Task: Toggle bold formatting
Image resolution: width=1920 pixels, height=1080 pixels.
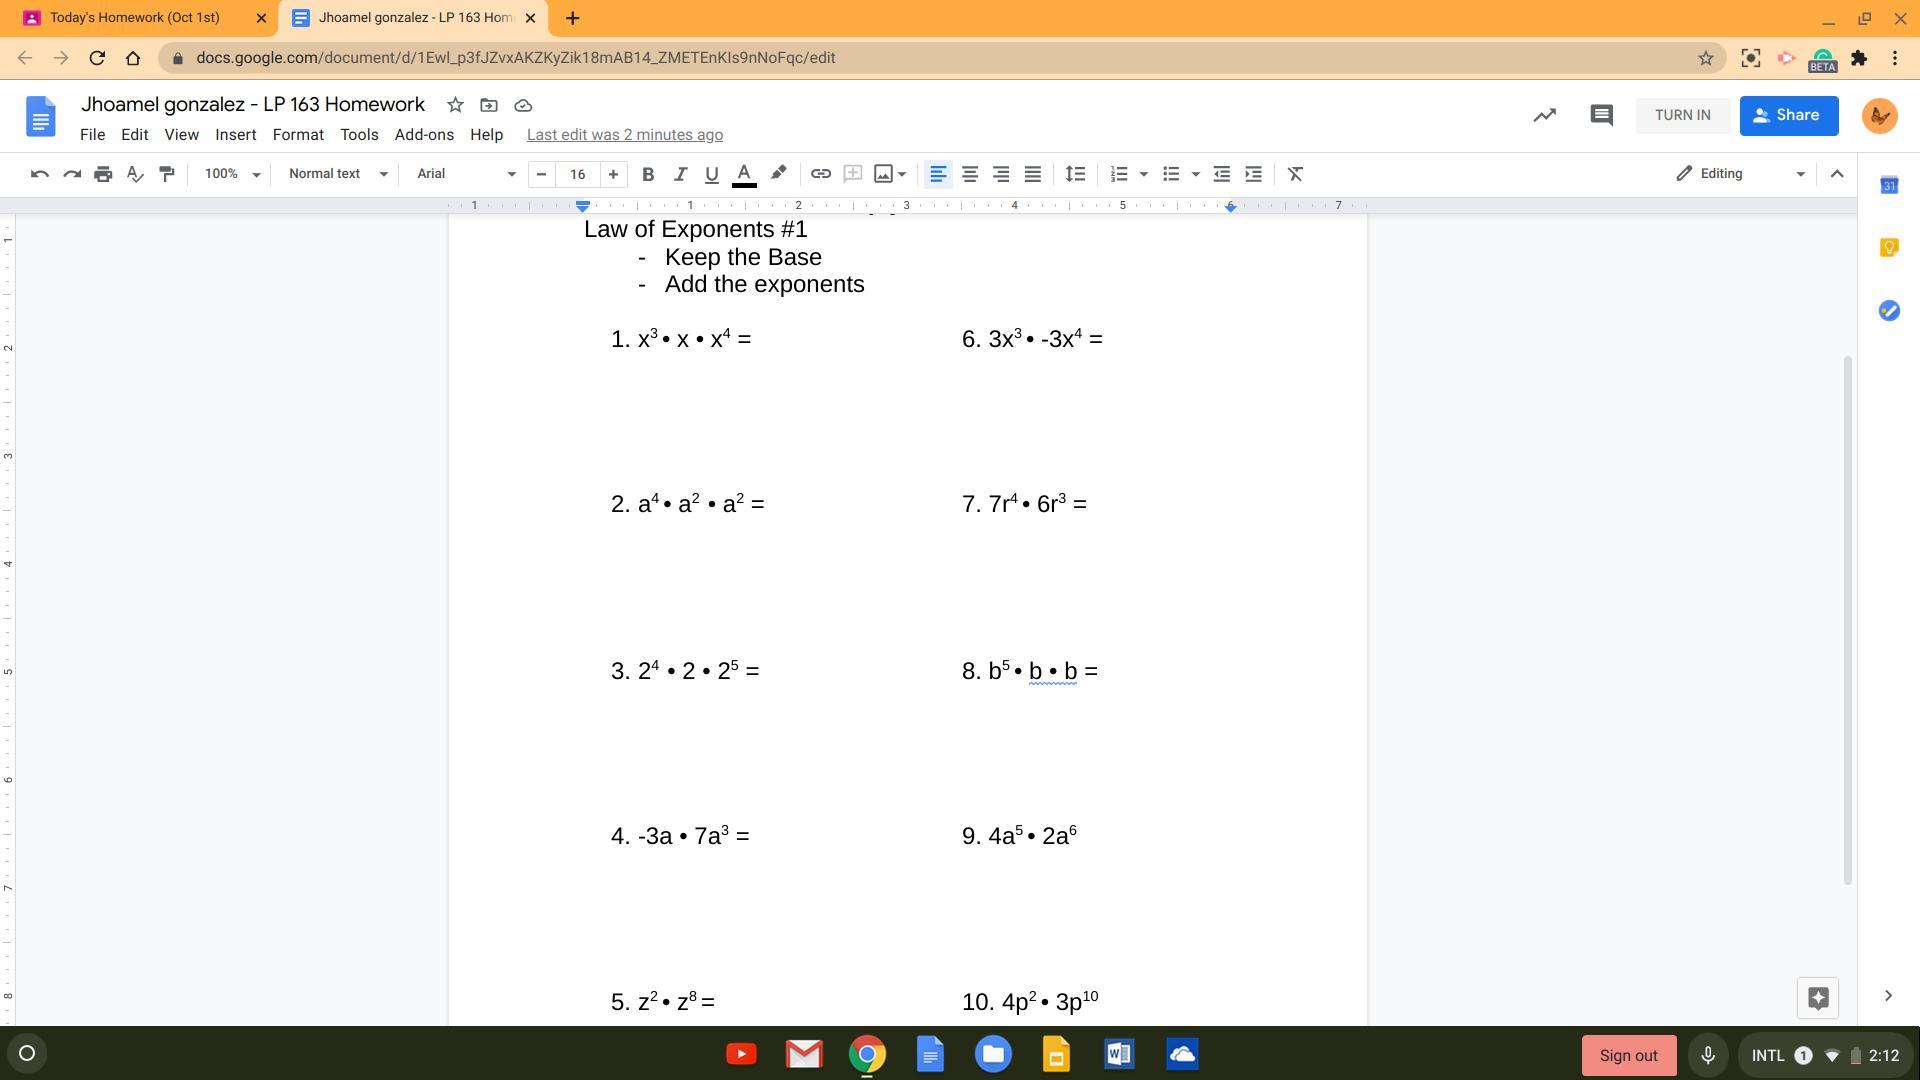Action: point(648,174)
